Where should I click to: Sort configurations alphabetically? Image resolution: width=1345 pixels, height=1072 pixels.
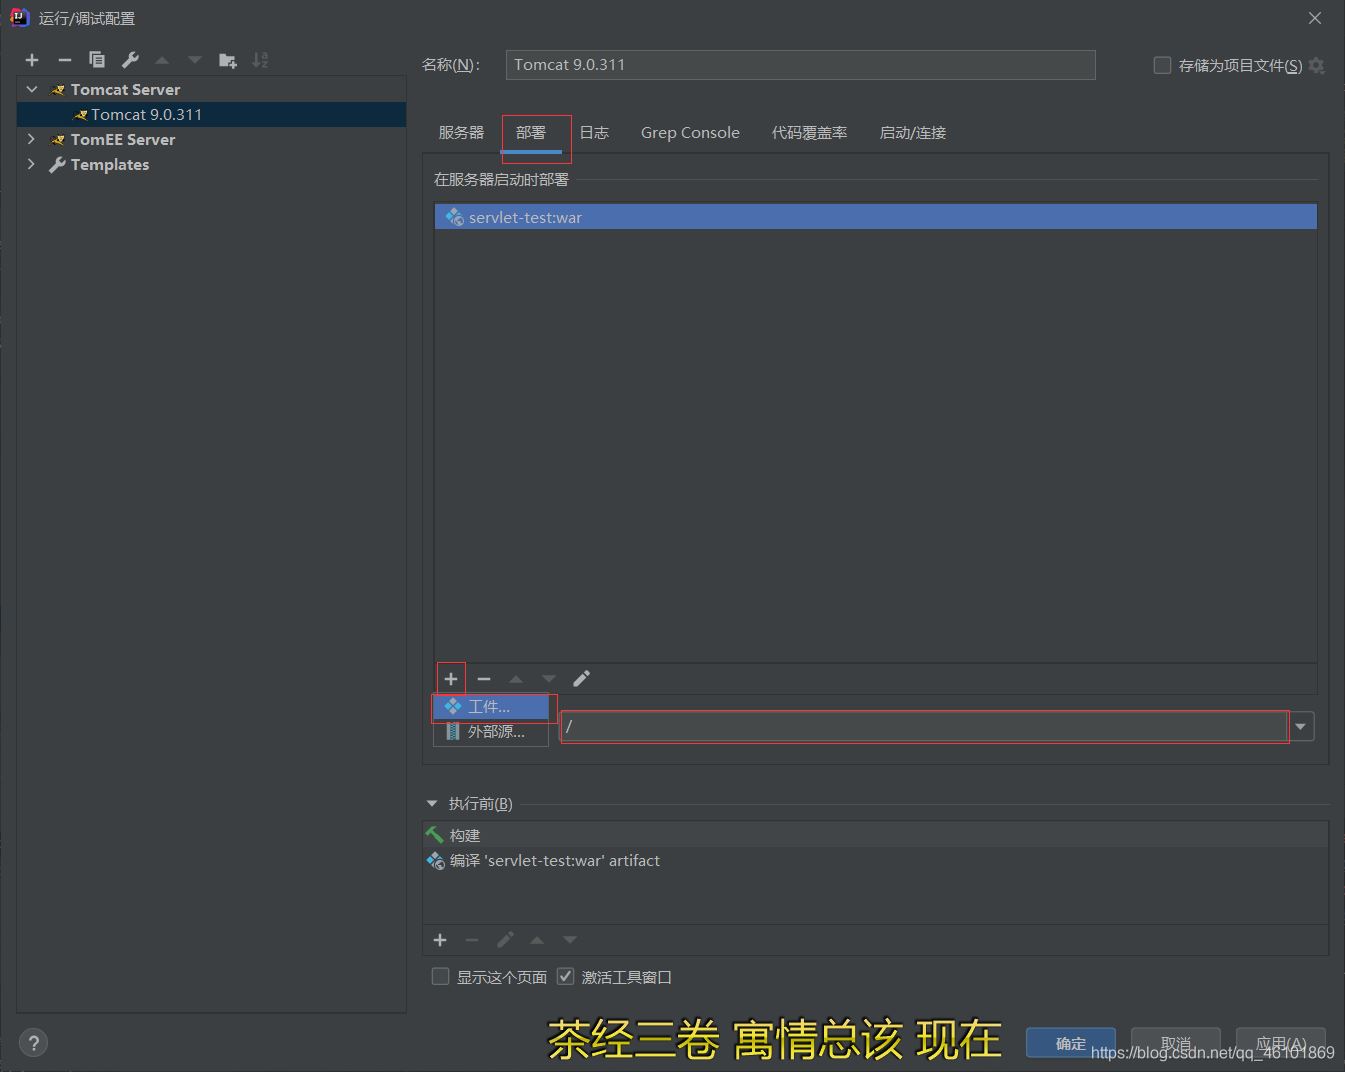tap(261, 60)
